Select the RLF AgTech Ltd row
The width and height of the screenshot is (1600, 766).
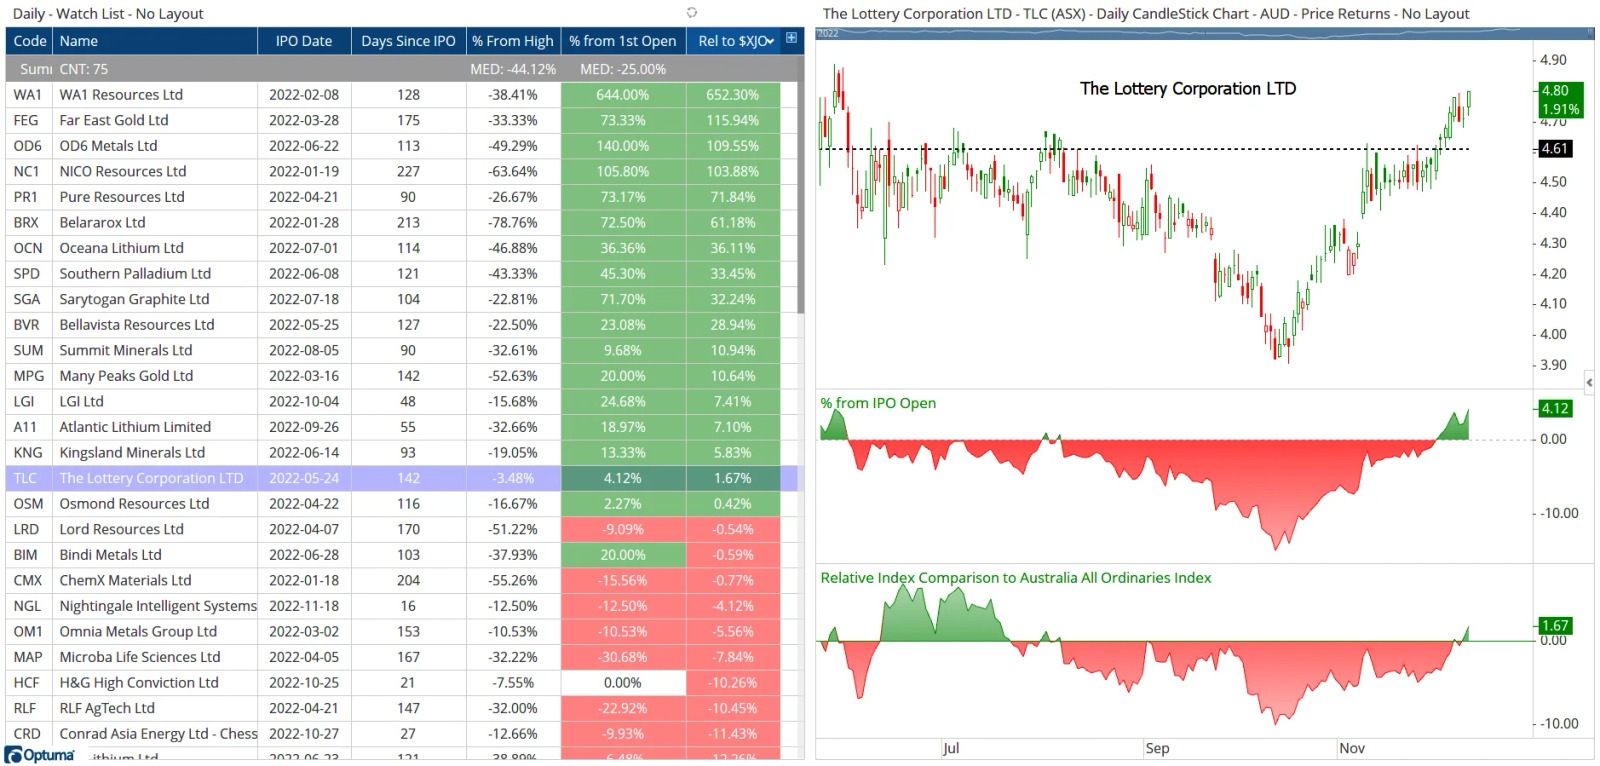coord(401,708)
